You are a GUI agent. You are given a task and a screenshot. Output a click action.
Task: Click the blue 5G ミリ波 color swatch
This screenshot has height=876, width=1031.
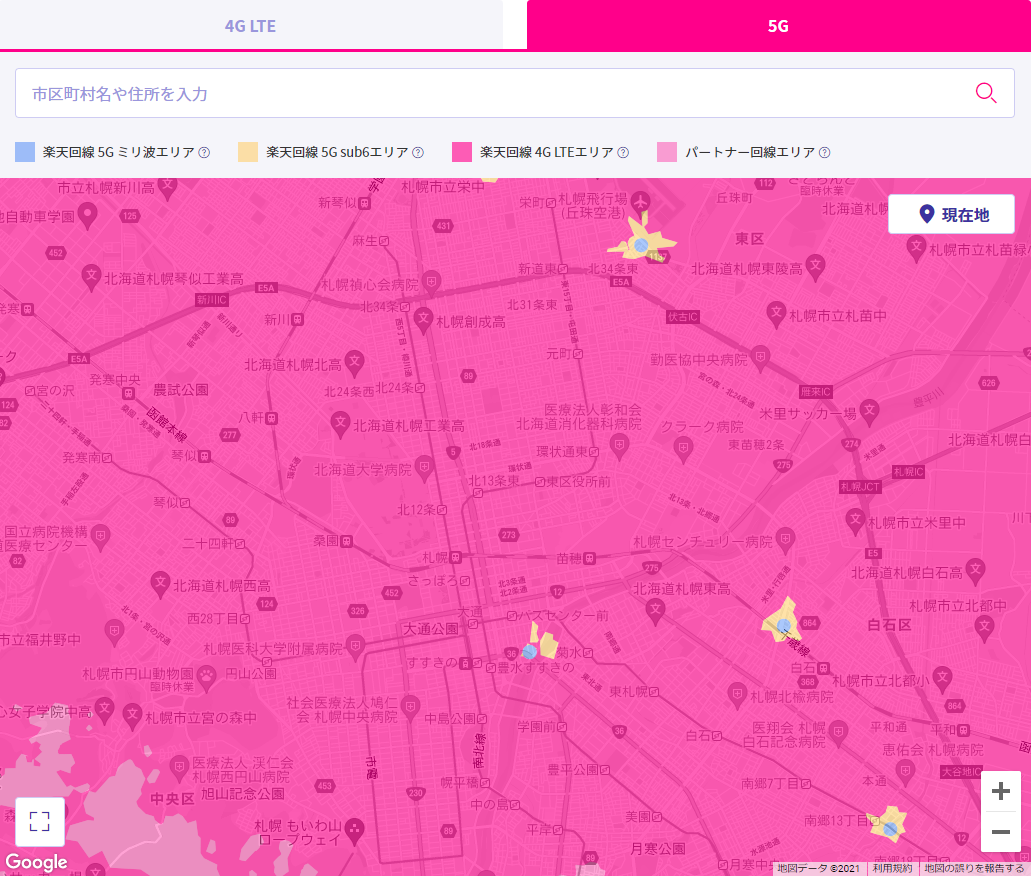[x=25, y=152]
